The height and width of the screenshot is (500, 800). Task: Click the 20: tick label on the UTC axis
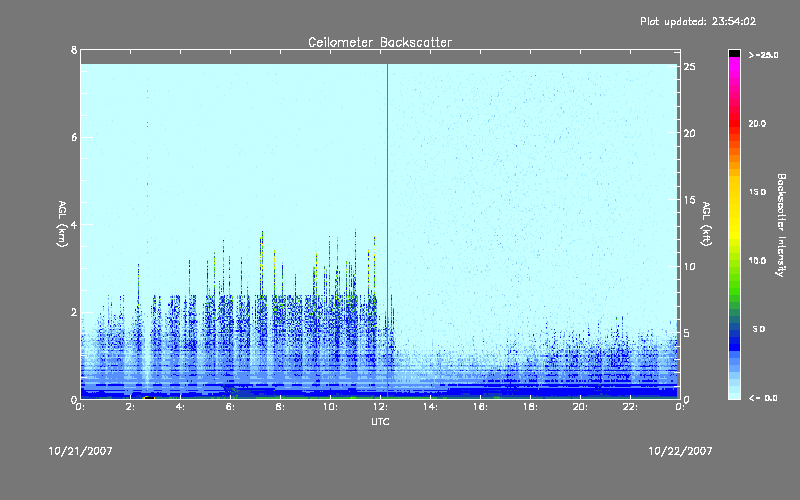[580, 407]
